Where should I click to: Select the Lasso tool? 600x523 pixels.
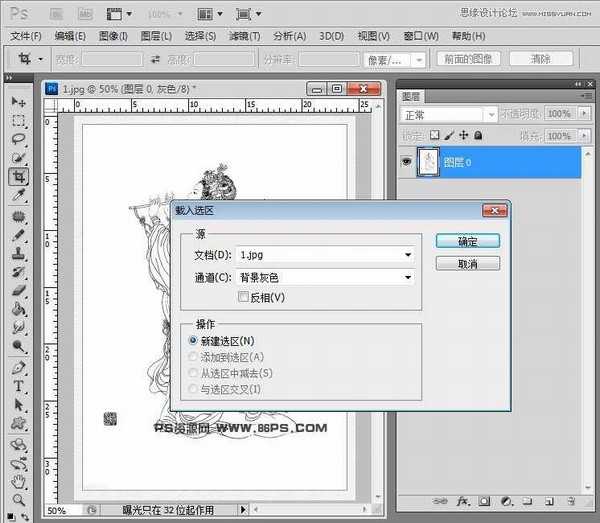(x=18, y=139)
